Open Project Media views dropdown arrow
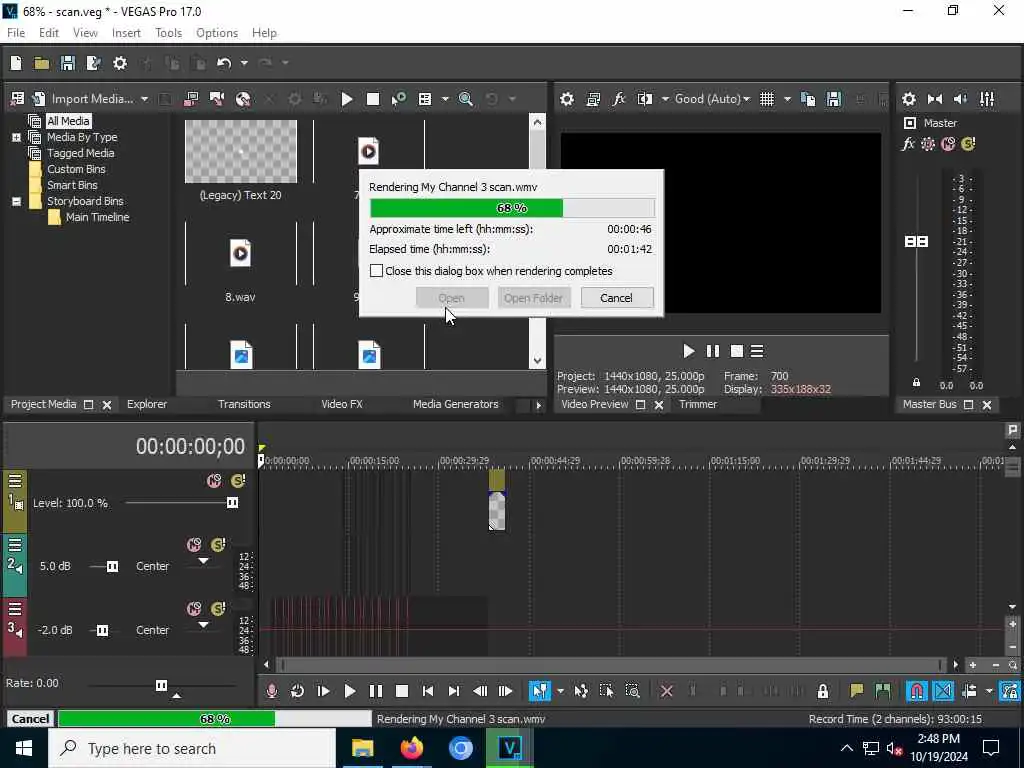 coord(445,99)
